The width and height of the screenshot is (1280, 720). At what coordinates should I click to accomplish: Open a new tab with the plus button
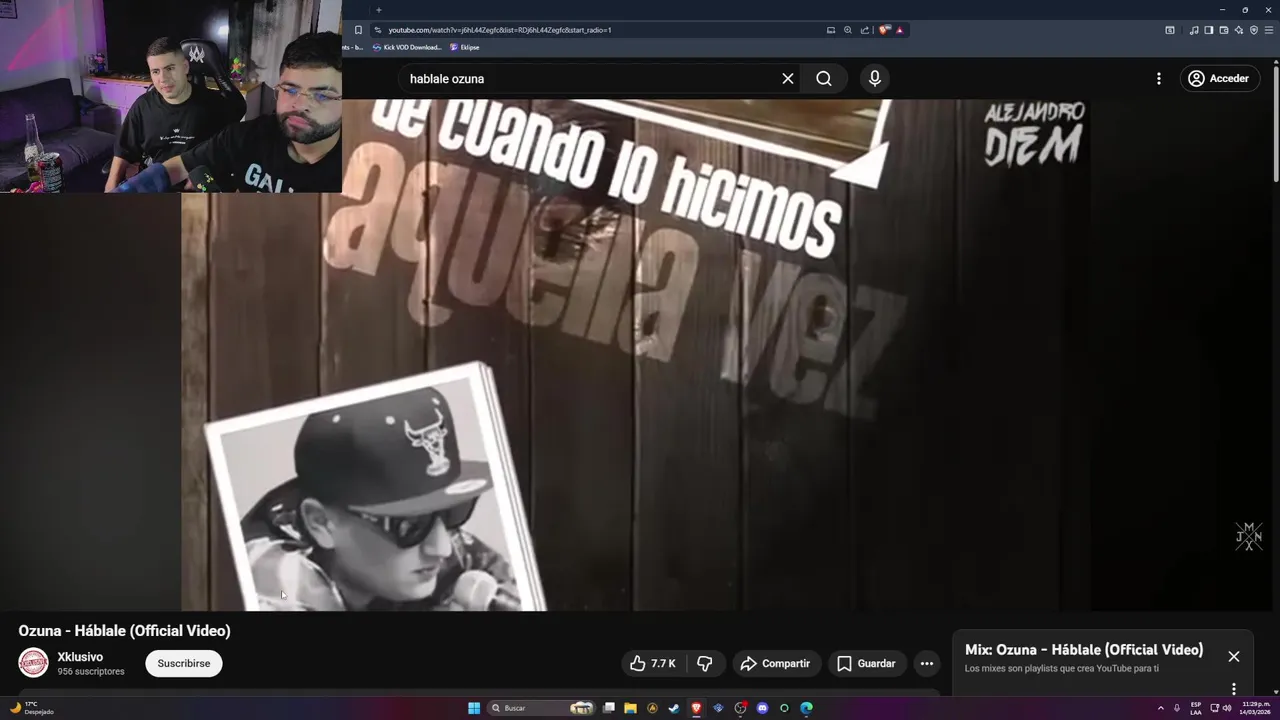pos(378,10)
